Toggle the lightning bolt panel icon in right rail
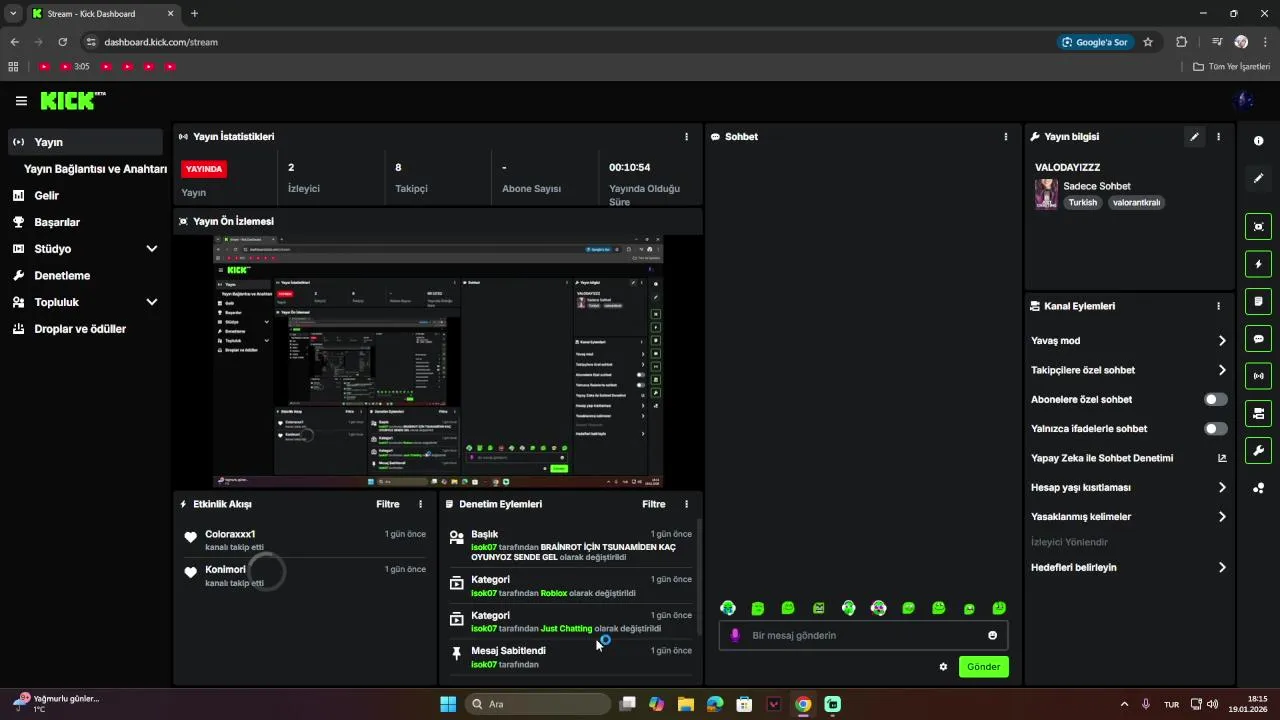1280x720 pixels. (x=1258, y=264)
